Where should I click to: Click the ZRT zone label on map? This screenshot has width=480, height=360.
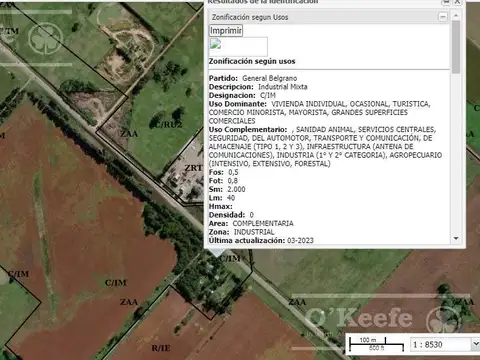tap(193, 168)
